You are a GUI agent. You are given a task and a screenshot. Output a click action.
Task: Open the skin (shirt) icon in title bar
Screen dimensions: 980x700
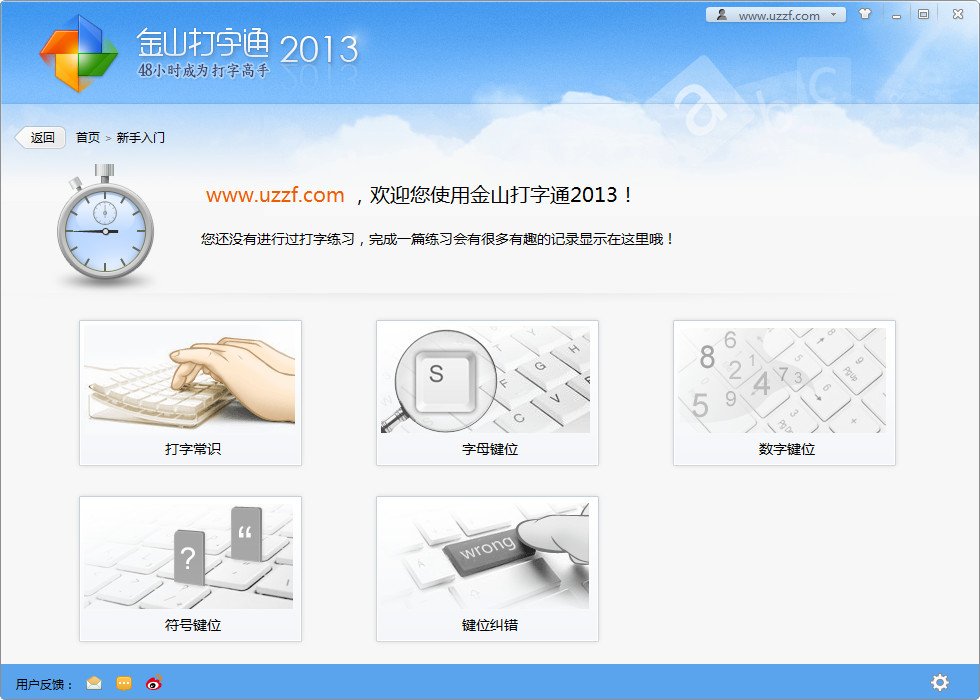865,14
